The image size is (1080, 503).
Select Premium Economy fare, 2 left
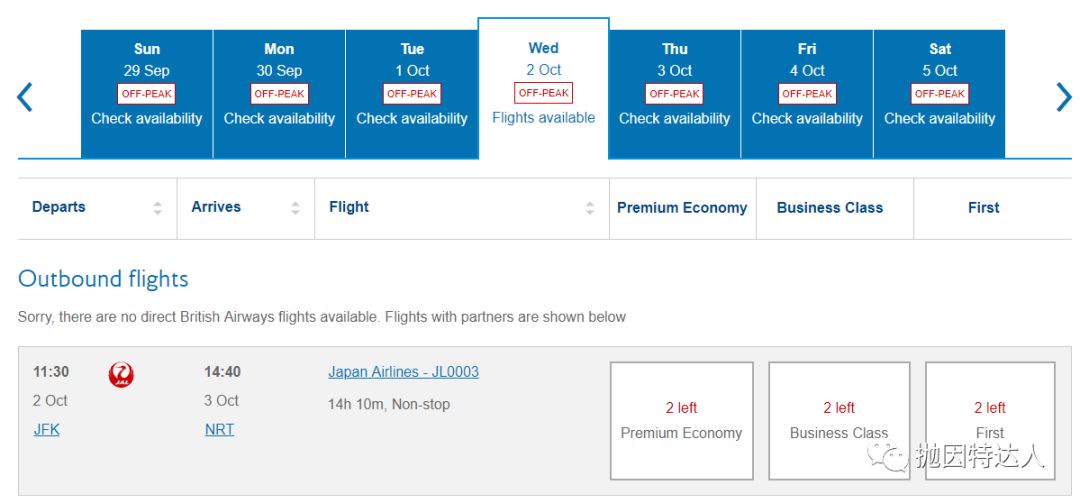click(681, 420)
